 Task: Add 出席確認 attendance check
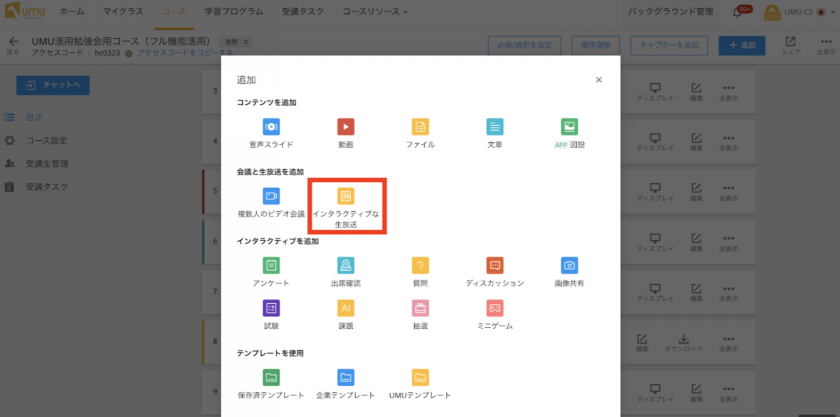pyautogui.click(x=346, y=265)
